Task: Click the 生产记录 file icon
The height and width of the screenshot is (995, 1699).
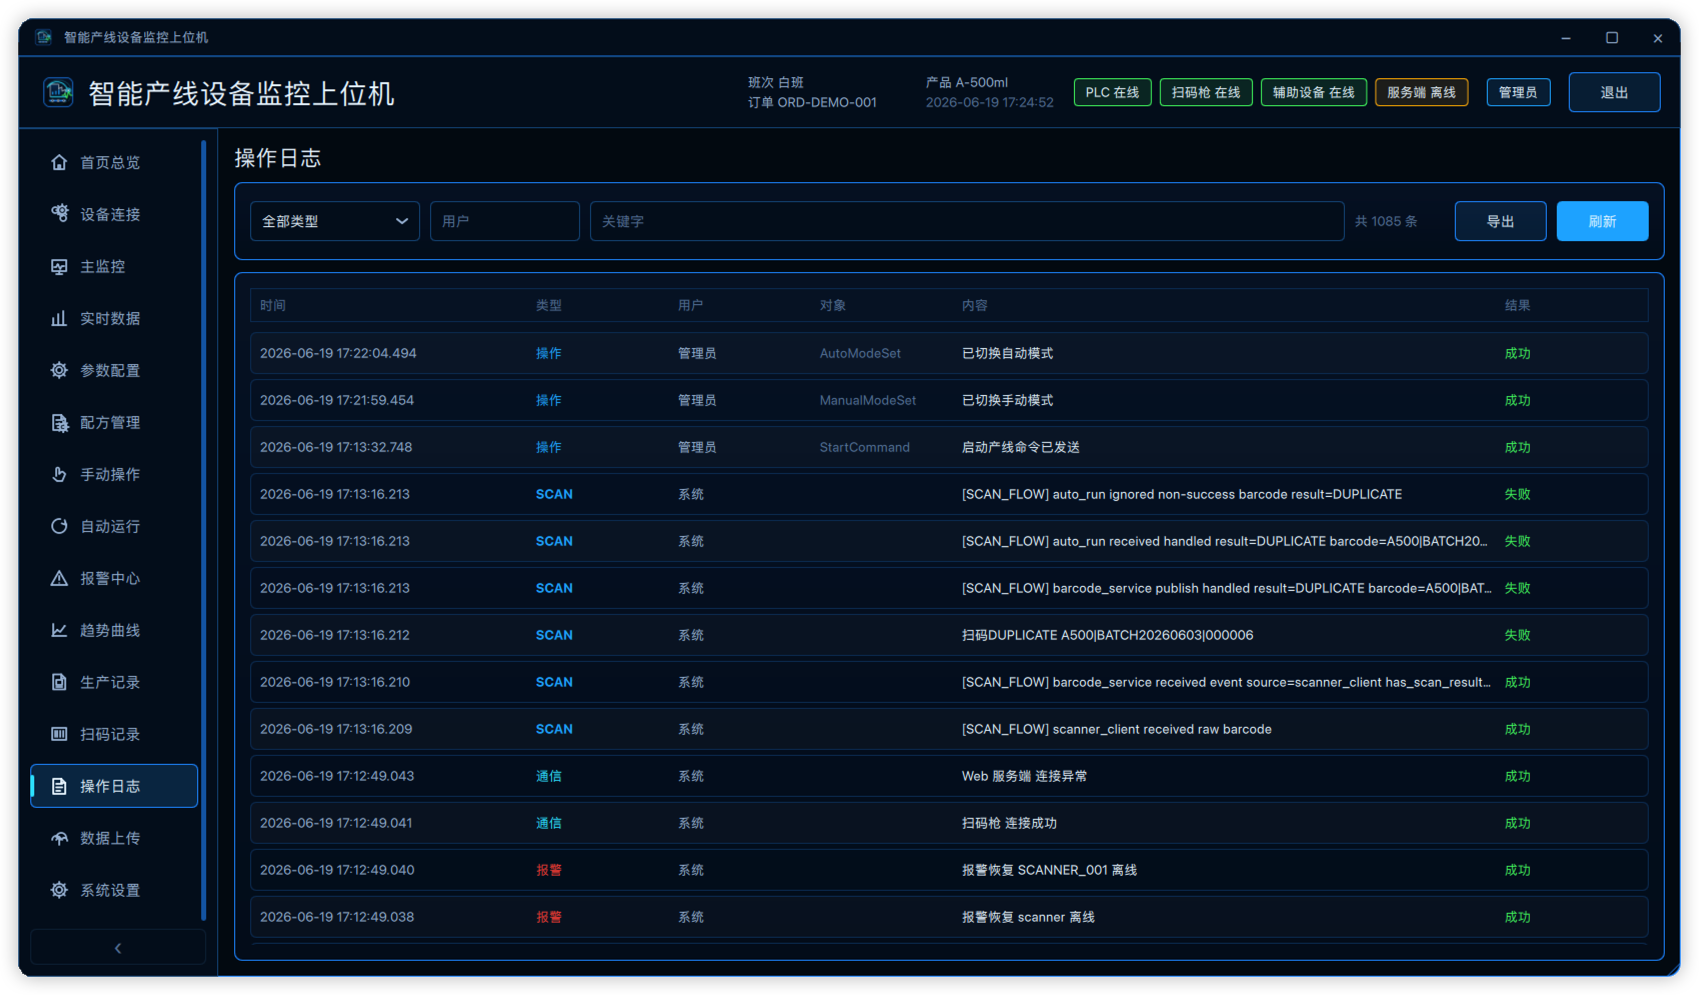Action: click(x=59, y=682)
